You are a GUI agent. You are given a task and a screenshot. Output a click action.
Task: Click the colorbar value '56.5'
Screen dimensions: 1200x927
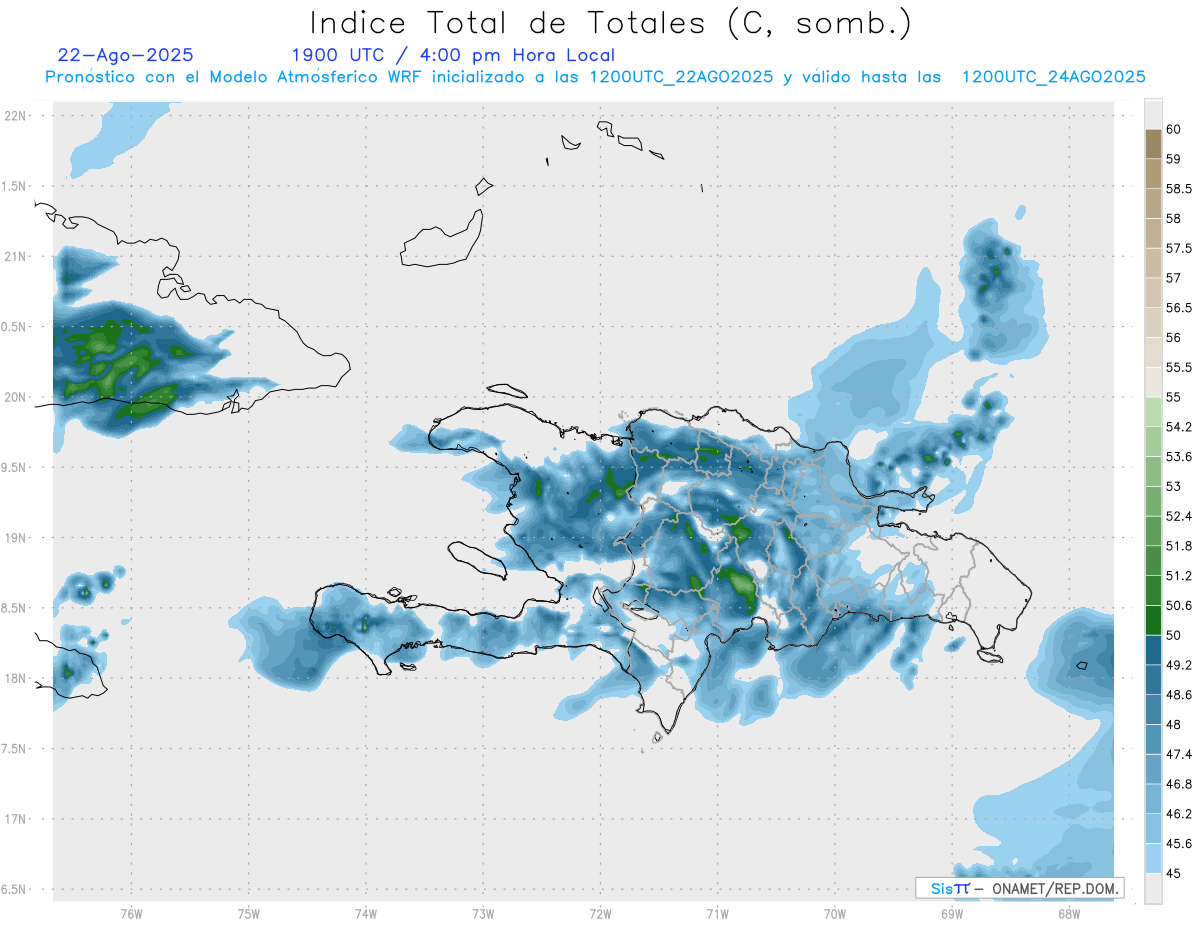1179,308
